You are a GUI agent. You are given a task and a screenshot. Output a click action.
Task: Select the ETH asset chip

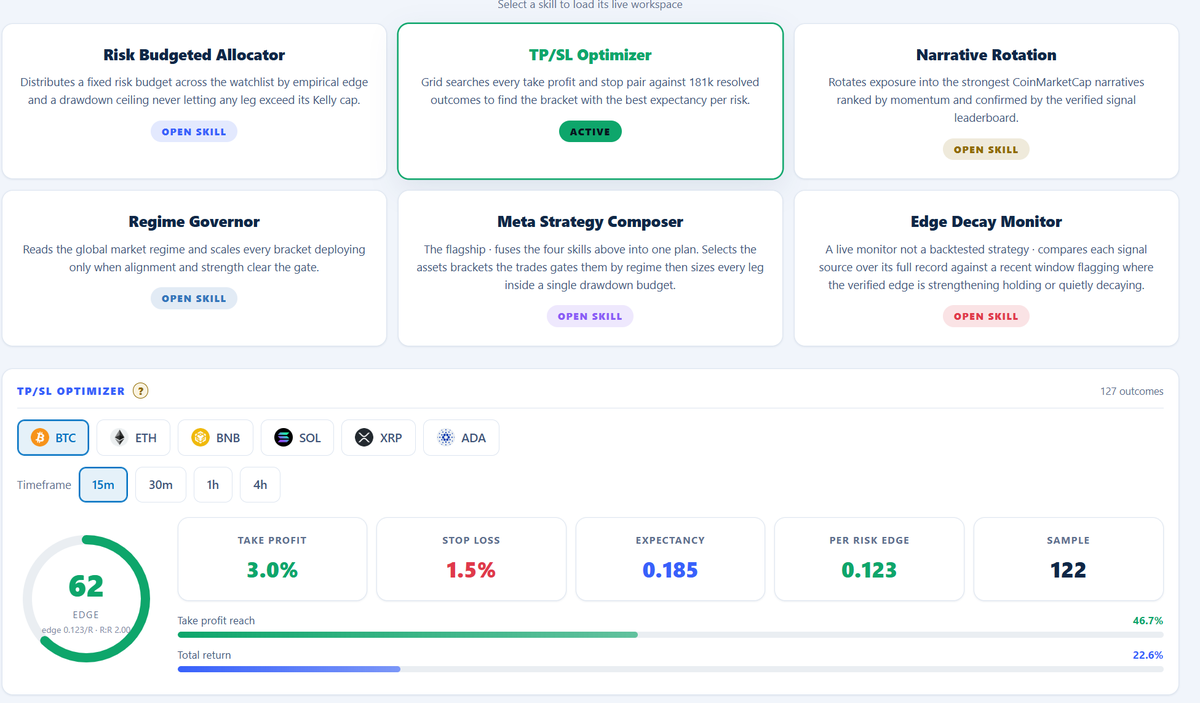tap(133, 438)
